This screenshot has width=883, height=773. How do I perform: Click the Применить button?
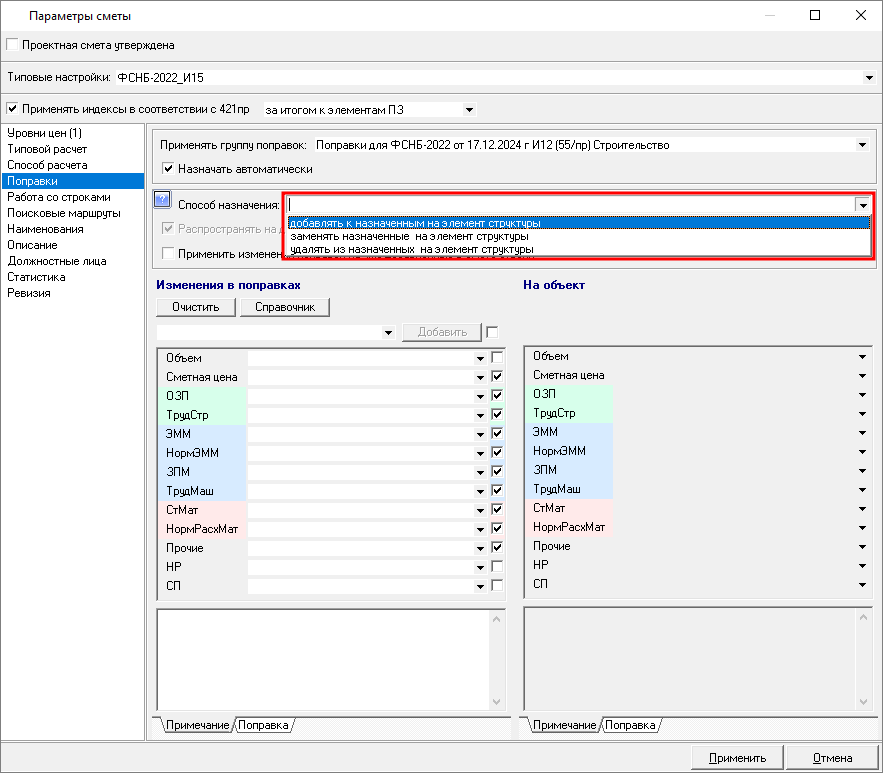coord(737,758)
